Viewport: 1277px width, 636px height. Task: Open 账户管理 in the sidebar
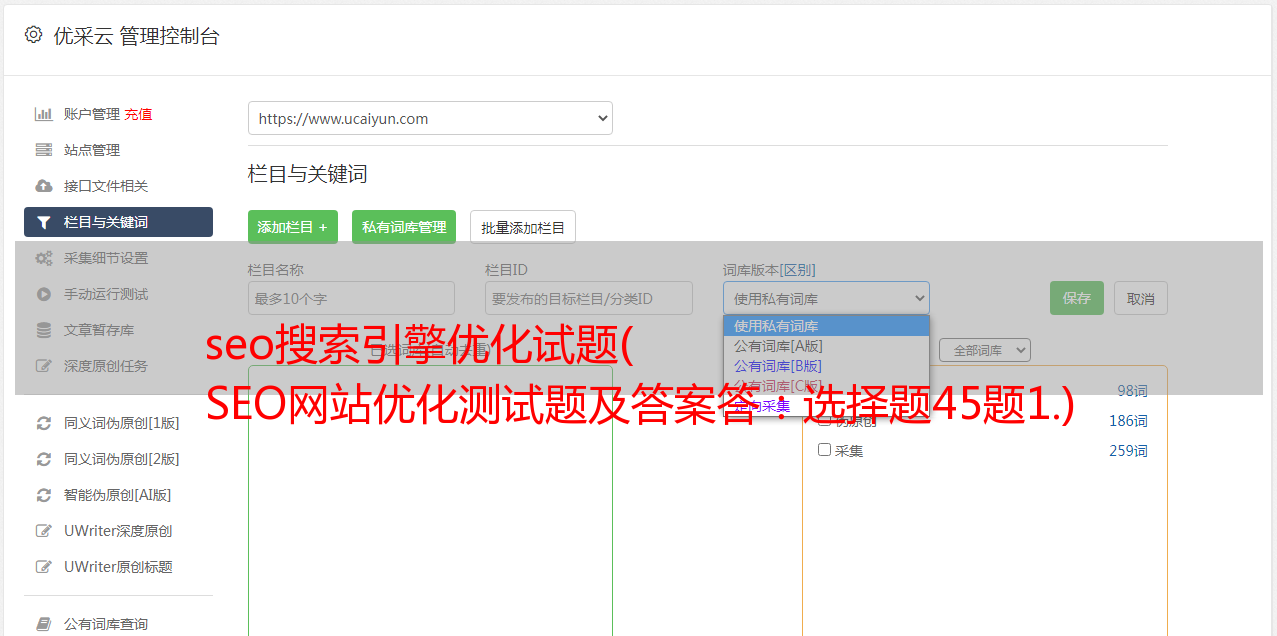91,114
